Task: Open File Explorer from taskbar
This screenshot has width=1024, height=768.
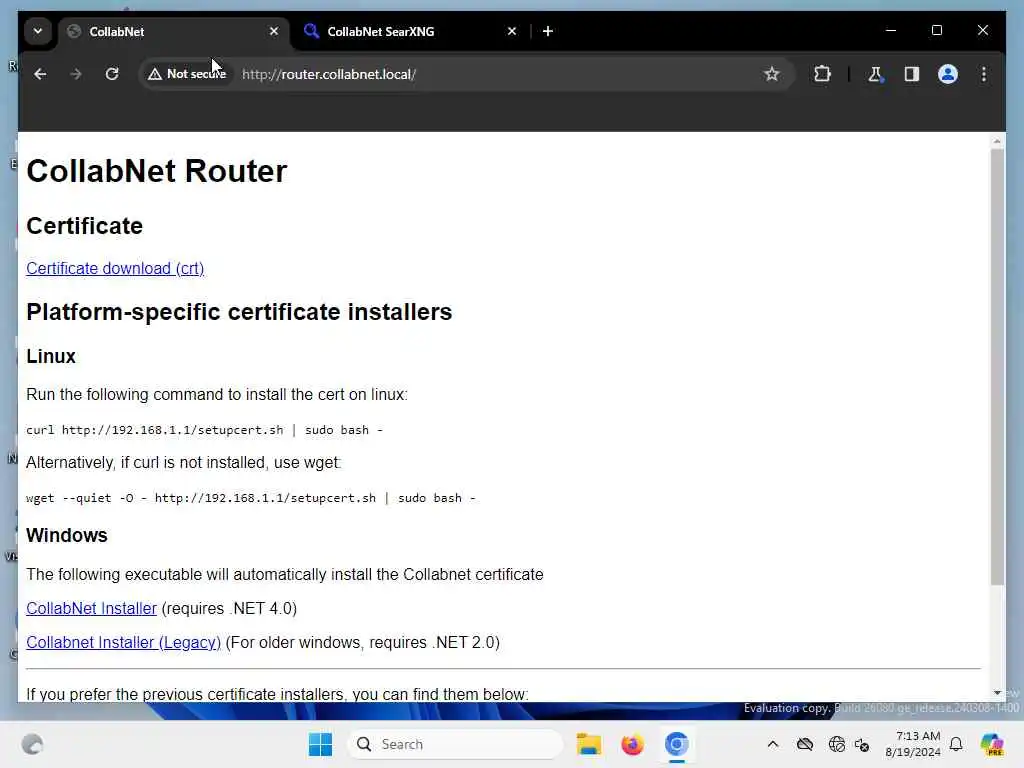Action: (588, 744)
